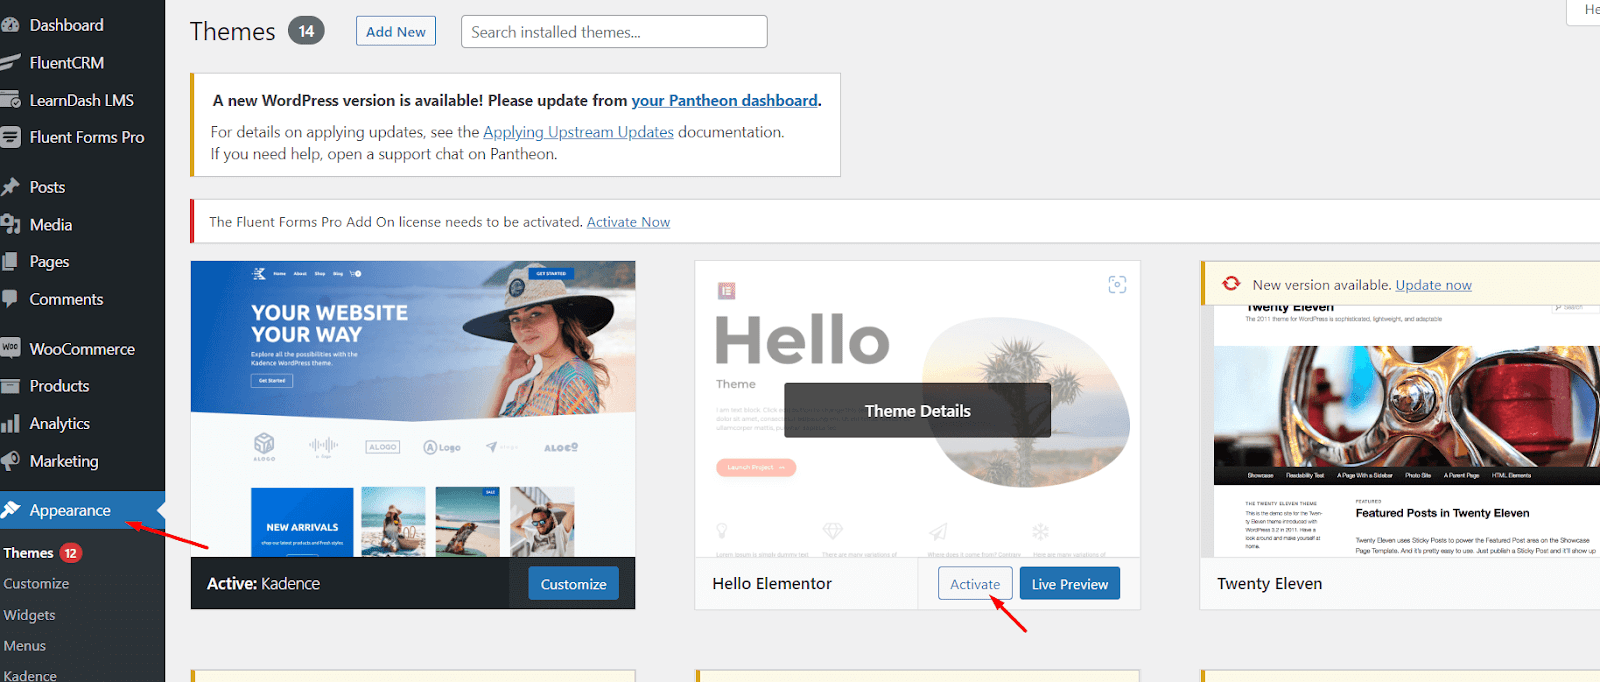
Task: Click the Twenty Eleven theme name
Action: (x=1269, y=584)
